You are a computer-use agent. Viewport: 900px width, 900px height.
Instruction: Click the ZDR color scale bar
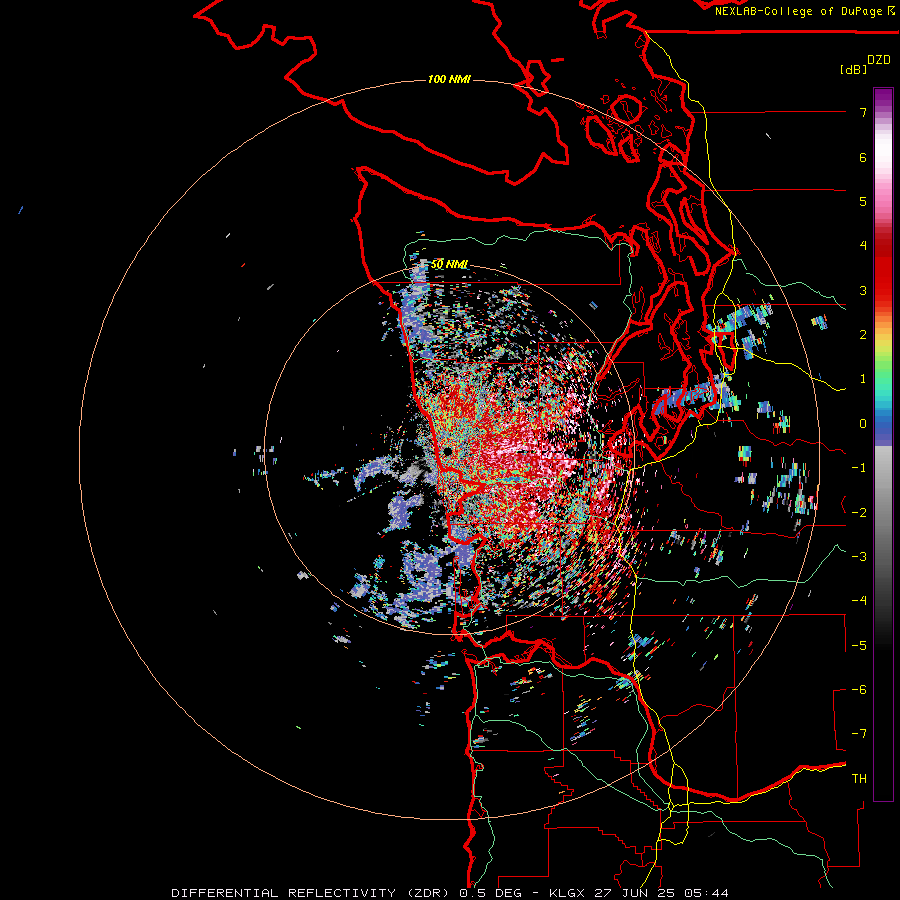883,444
